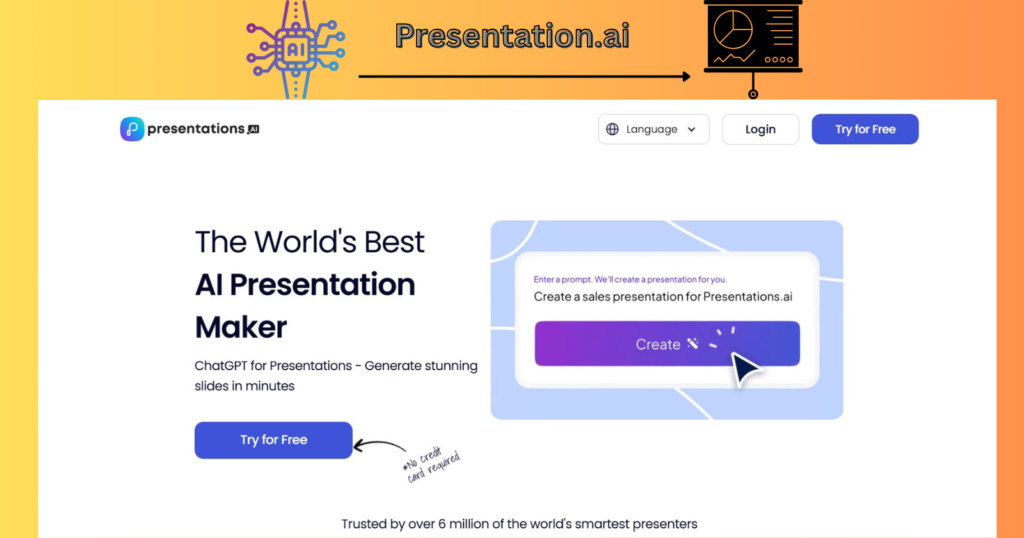Click the magic wand icon on Create
This screenshot has width=1024, height=538.
click(693, 343)
